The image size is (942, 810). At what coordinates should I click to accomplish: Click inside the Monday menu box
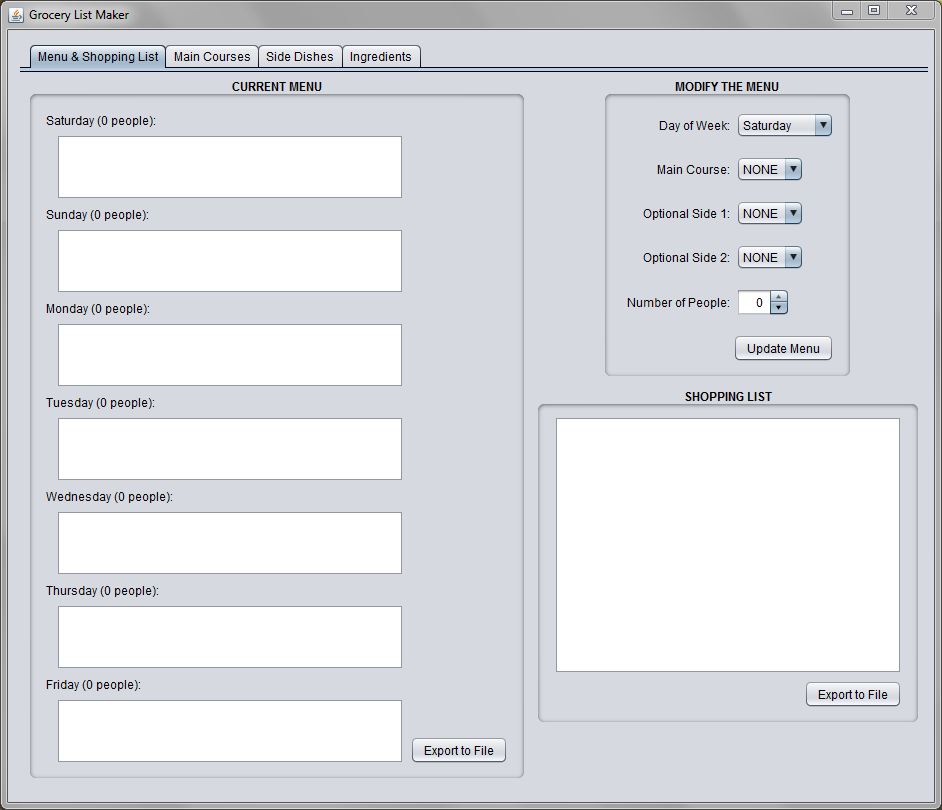click(x=229, y=355)
